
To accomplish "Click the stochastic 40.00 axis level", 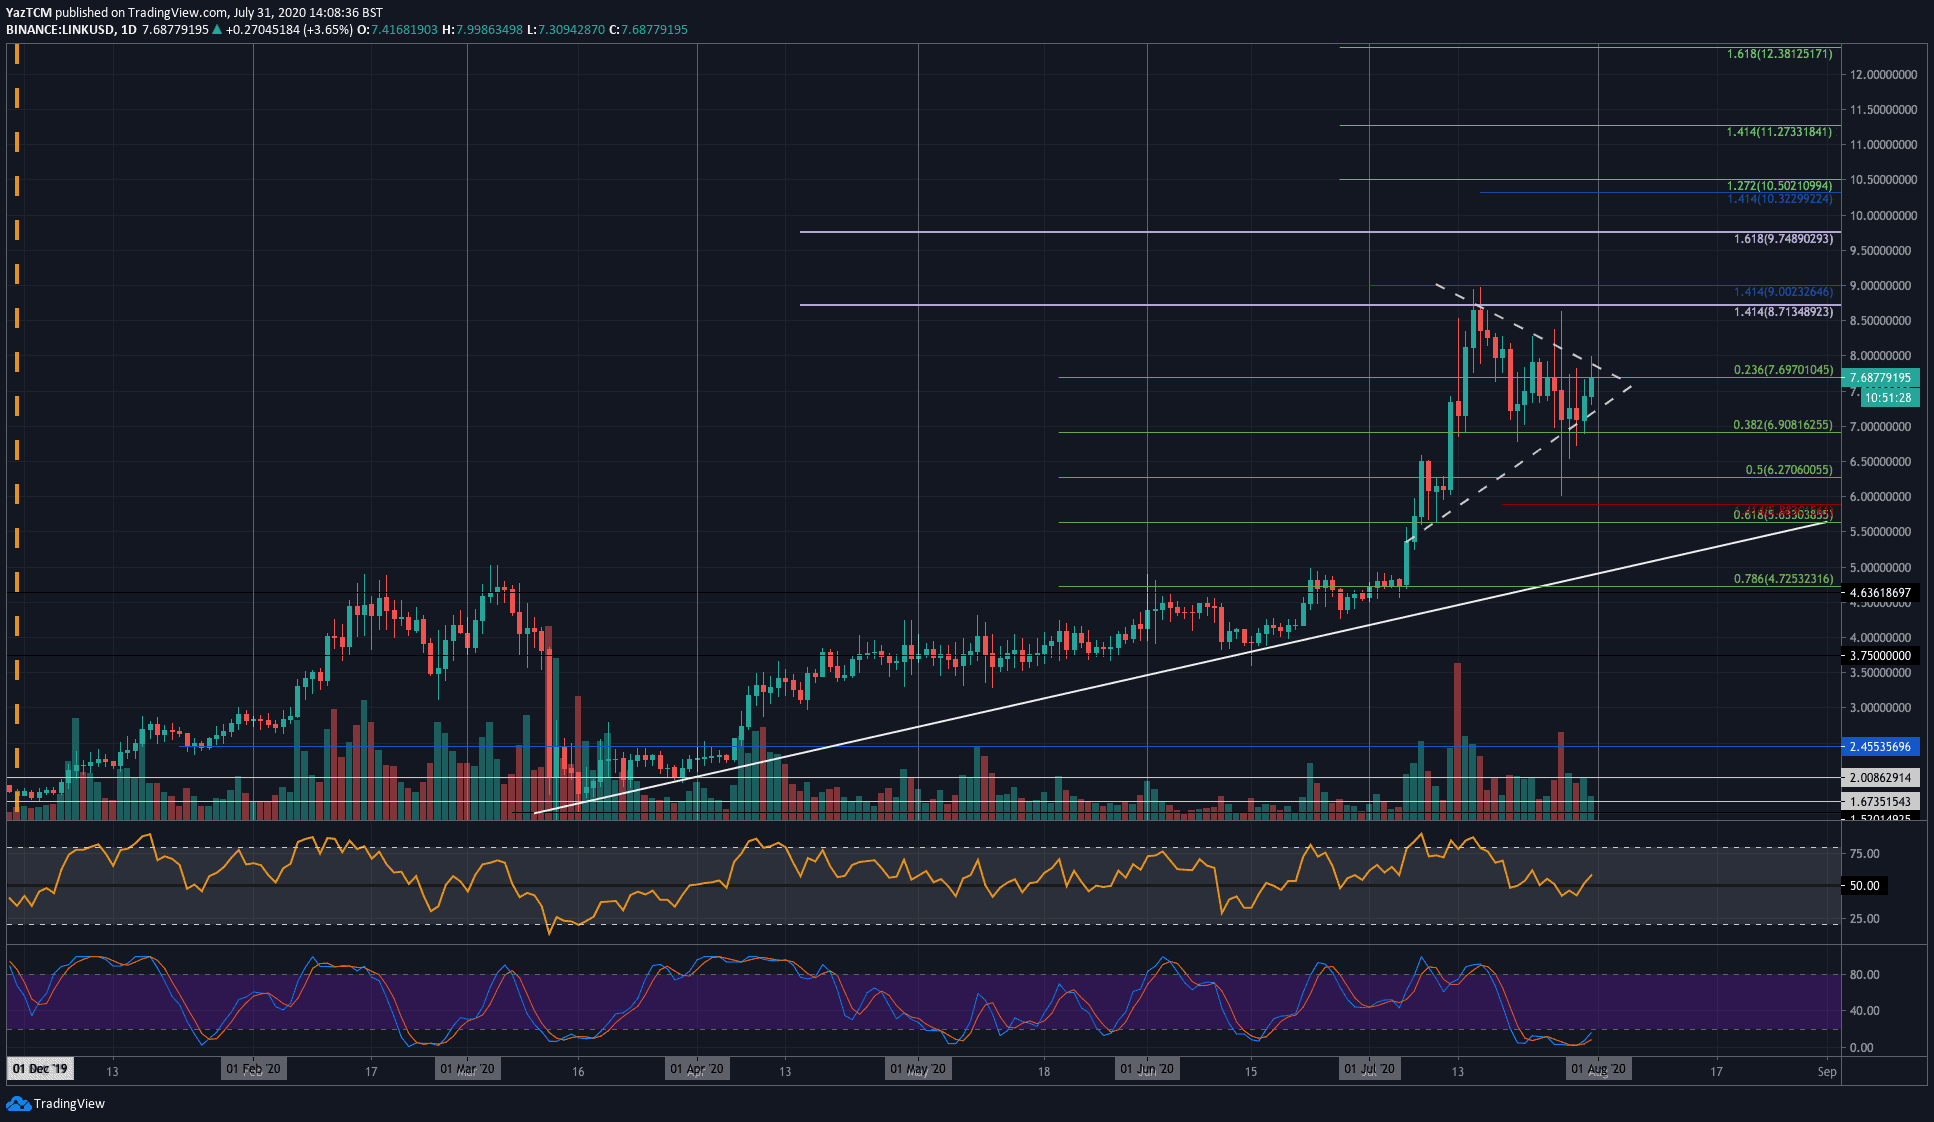I will point(1865,1011).
